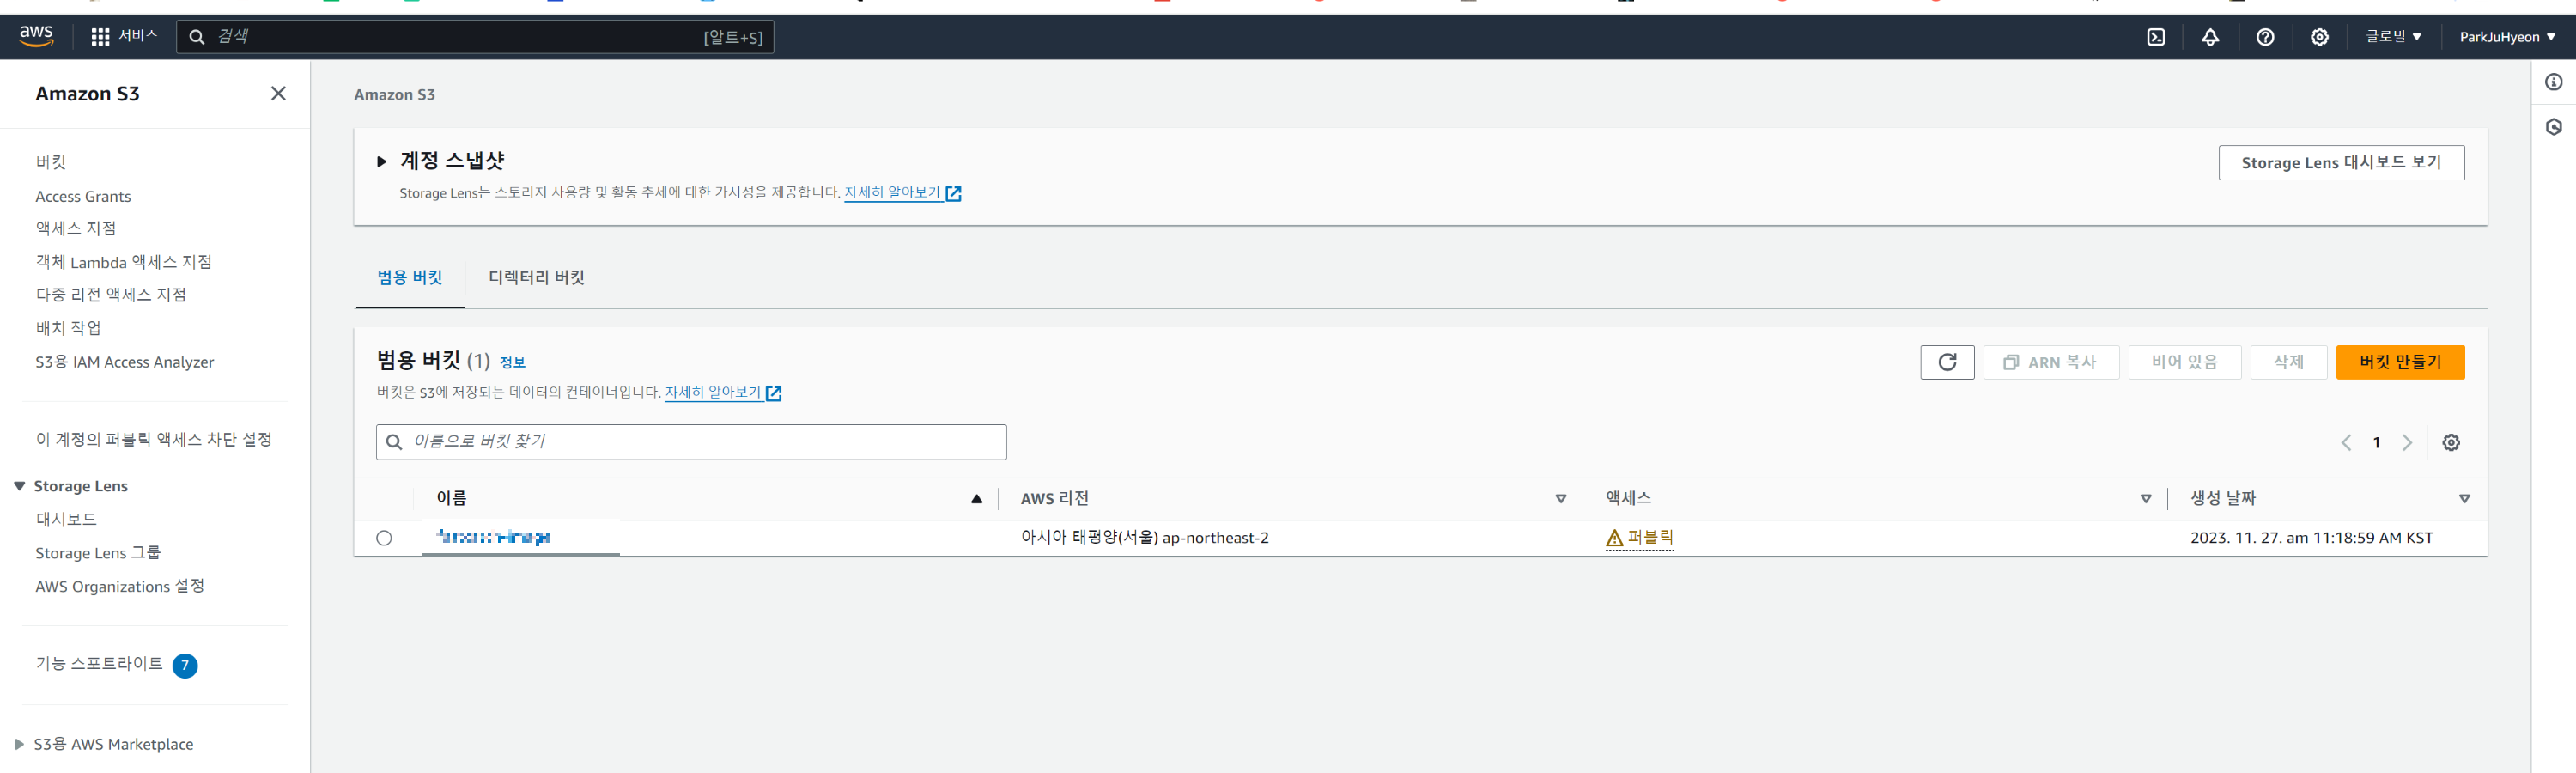Go to next page of buckets
Screen dimensions: 2576x773
(x=2407, y=442)
